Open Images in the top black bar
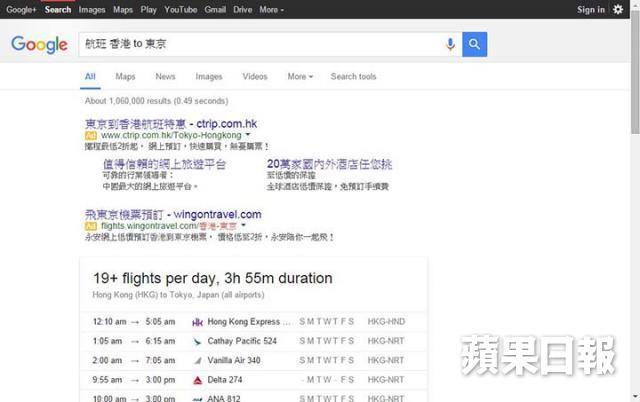The height and width of the screenshot is (402, 640). (92, 9)
